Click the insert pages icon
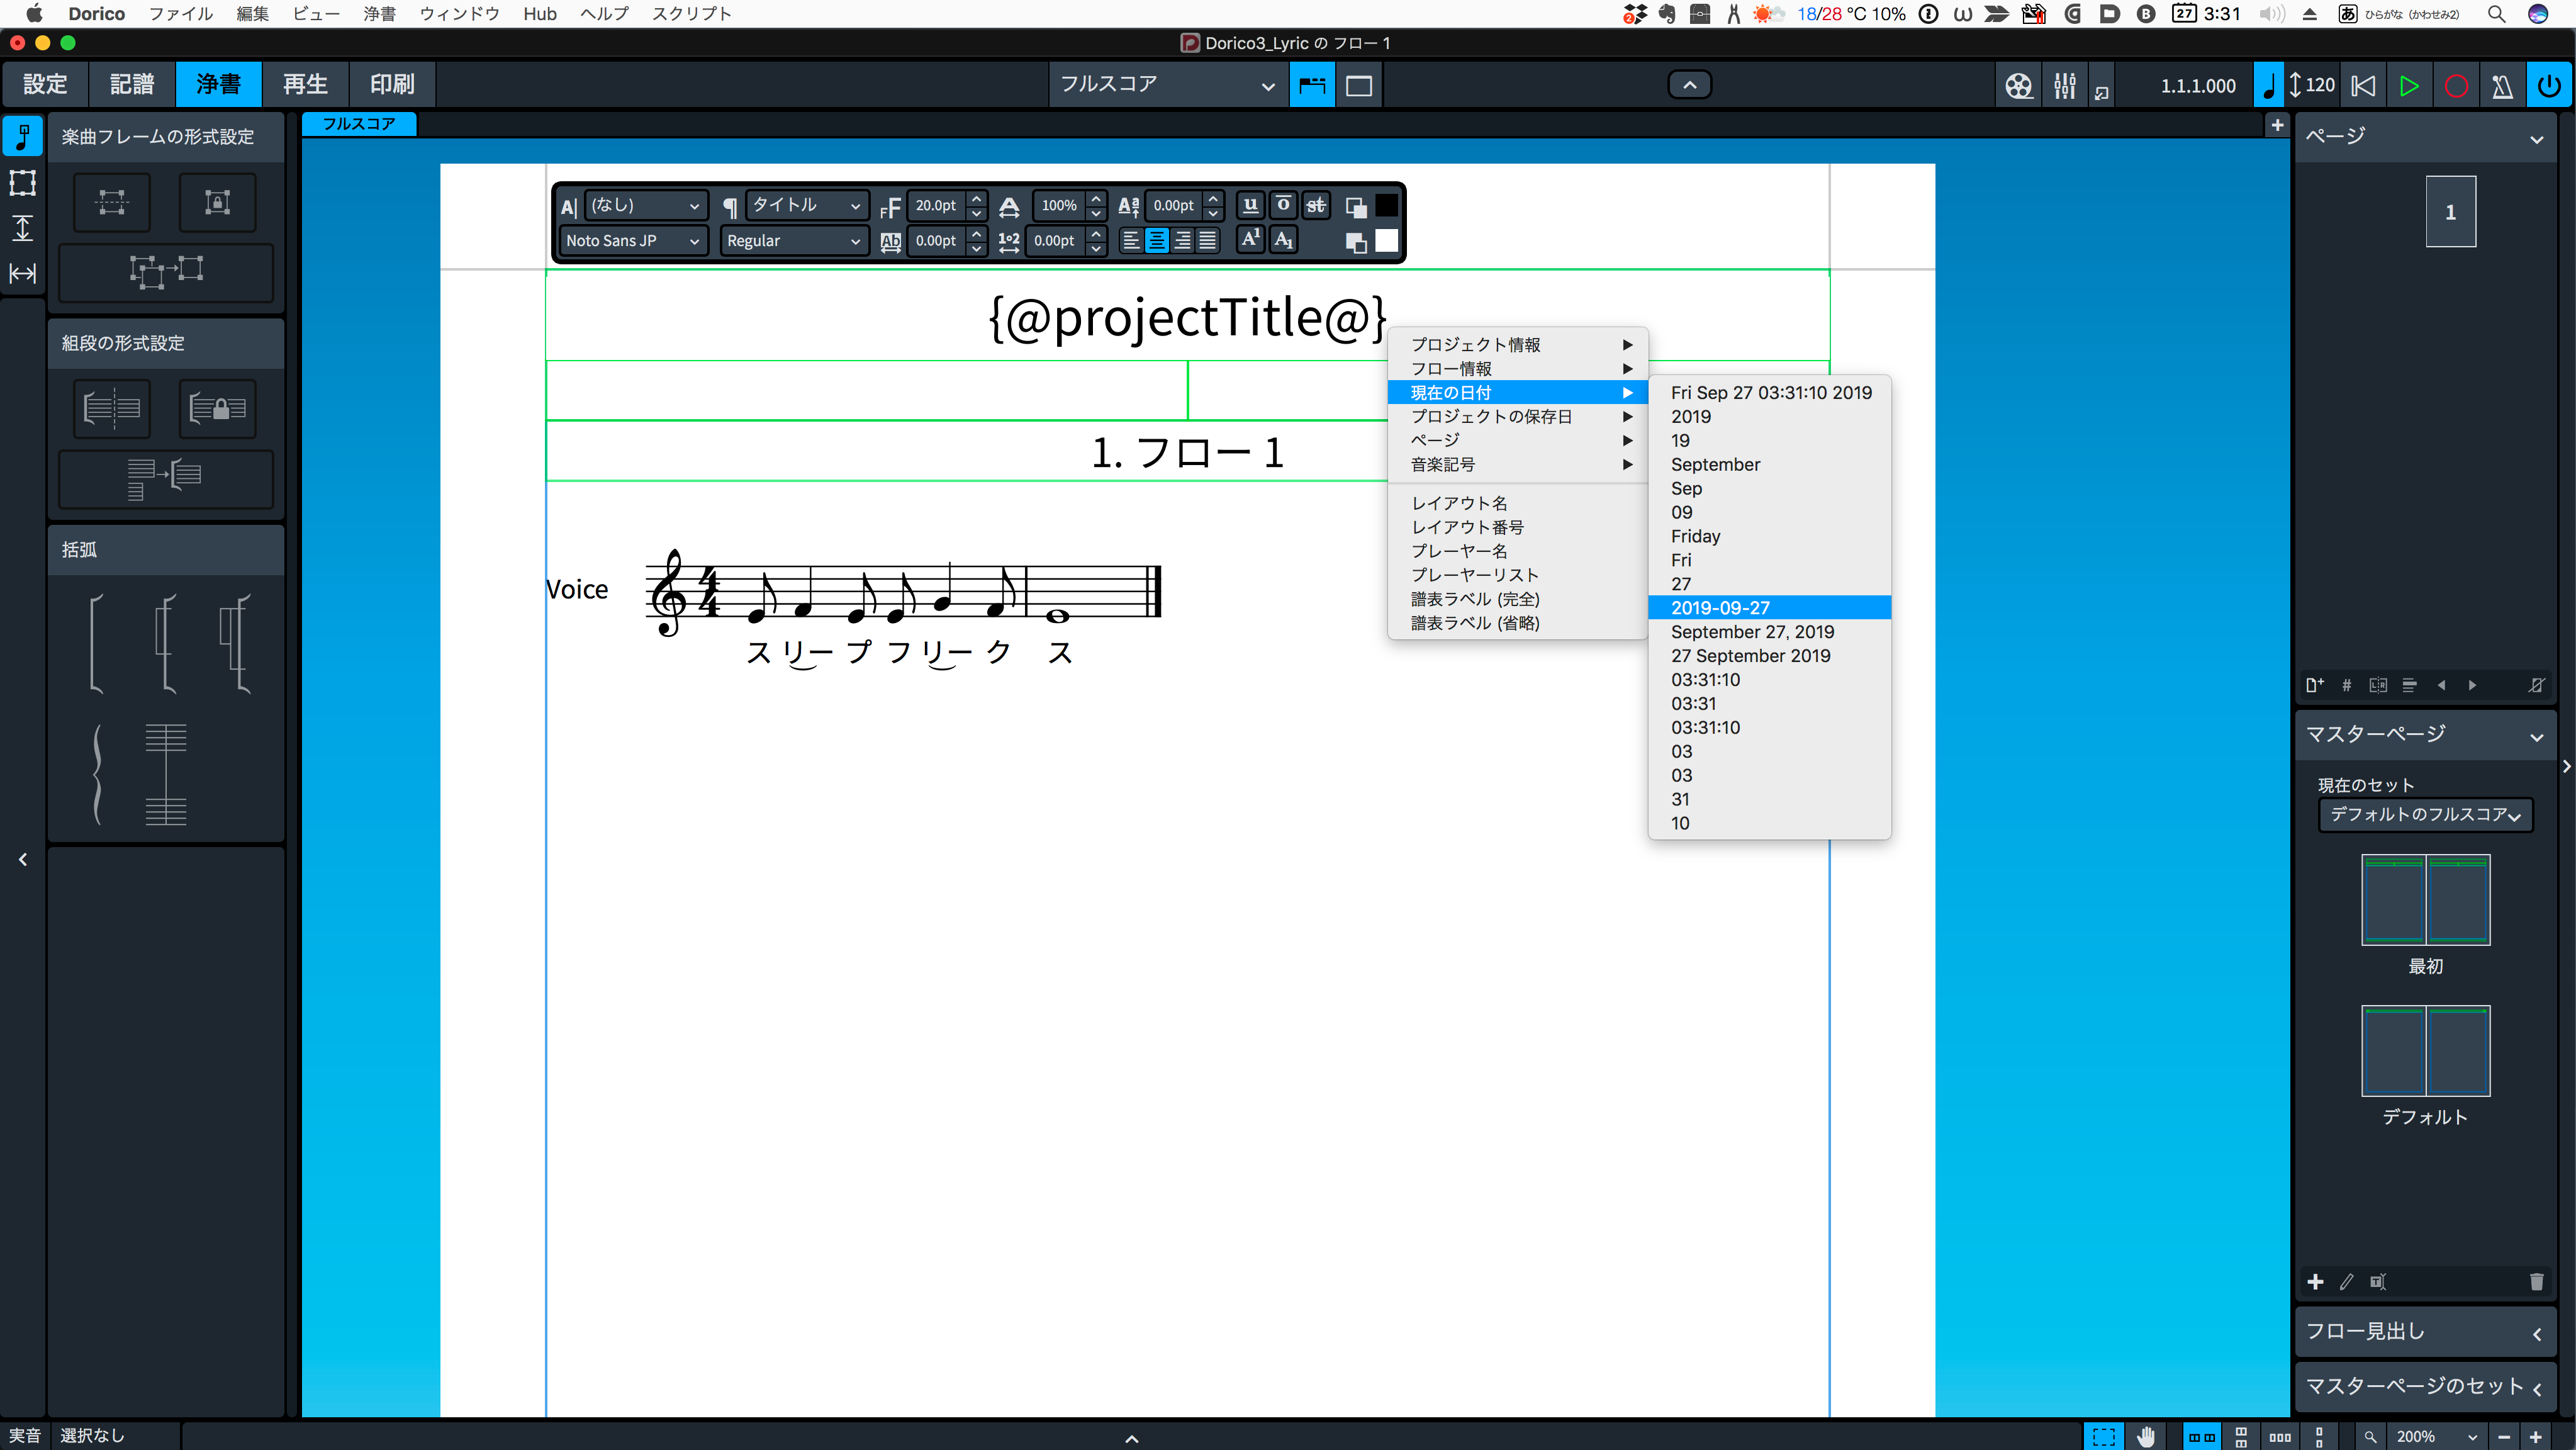2576x1450 pixels. point(2314,685)
